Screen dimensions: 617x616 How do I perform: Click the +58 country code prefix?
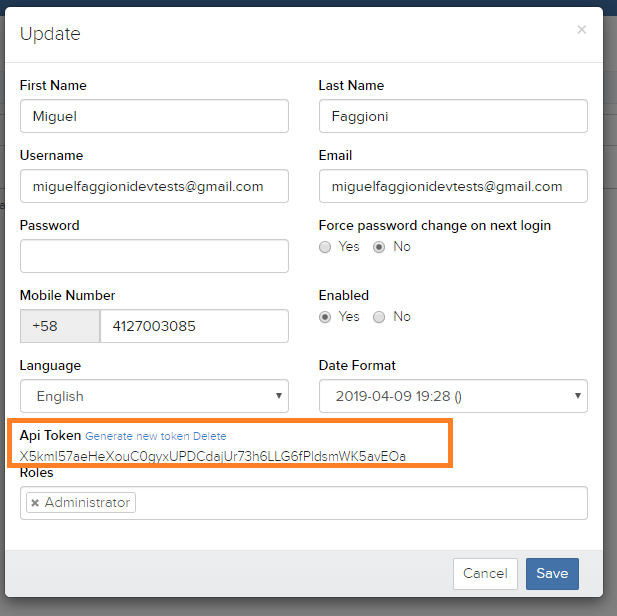pyautogui.click(x=60, y=326)
